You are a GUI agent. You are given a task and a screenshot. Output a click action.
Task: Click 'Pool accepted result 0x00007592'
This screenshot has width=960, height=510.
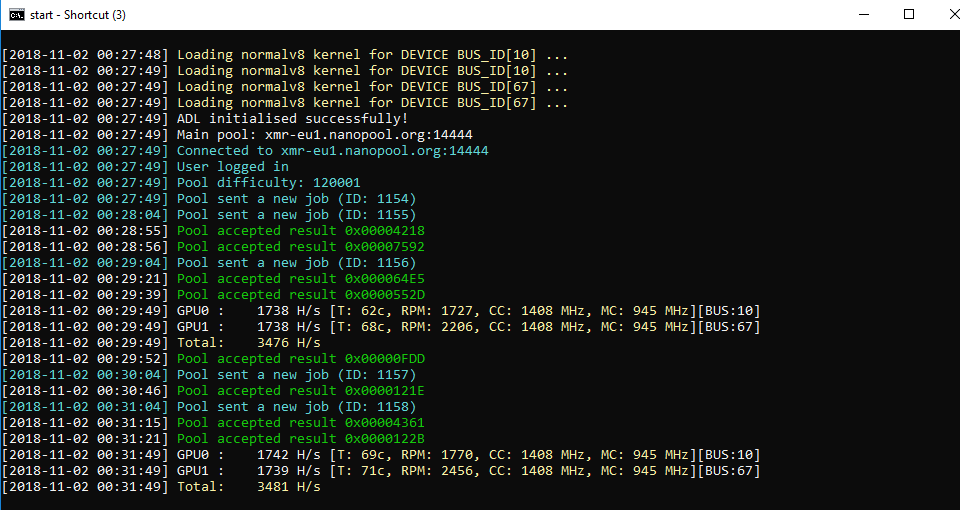(301, 247)
